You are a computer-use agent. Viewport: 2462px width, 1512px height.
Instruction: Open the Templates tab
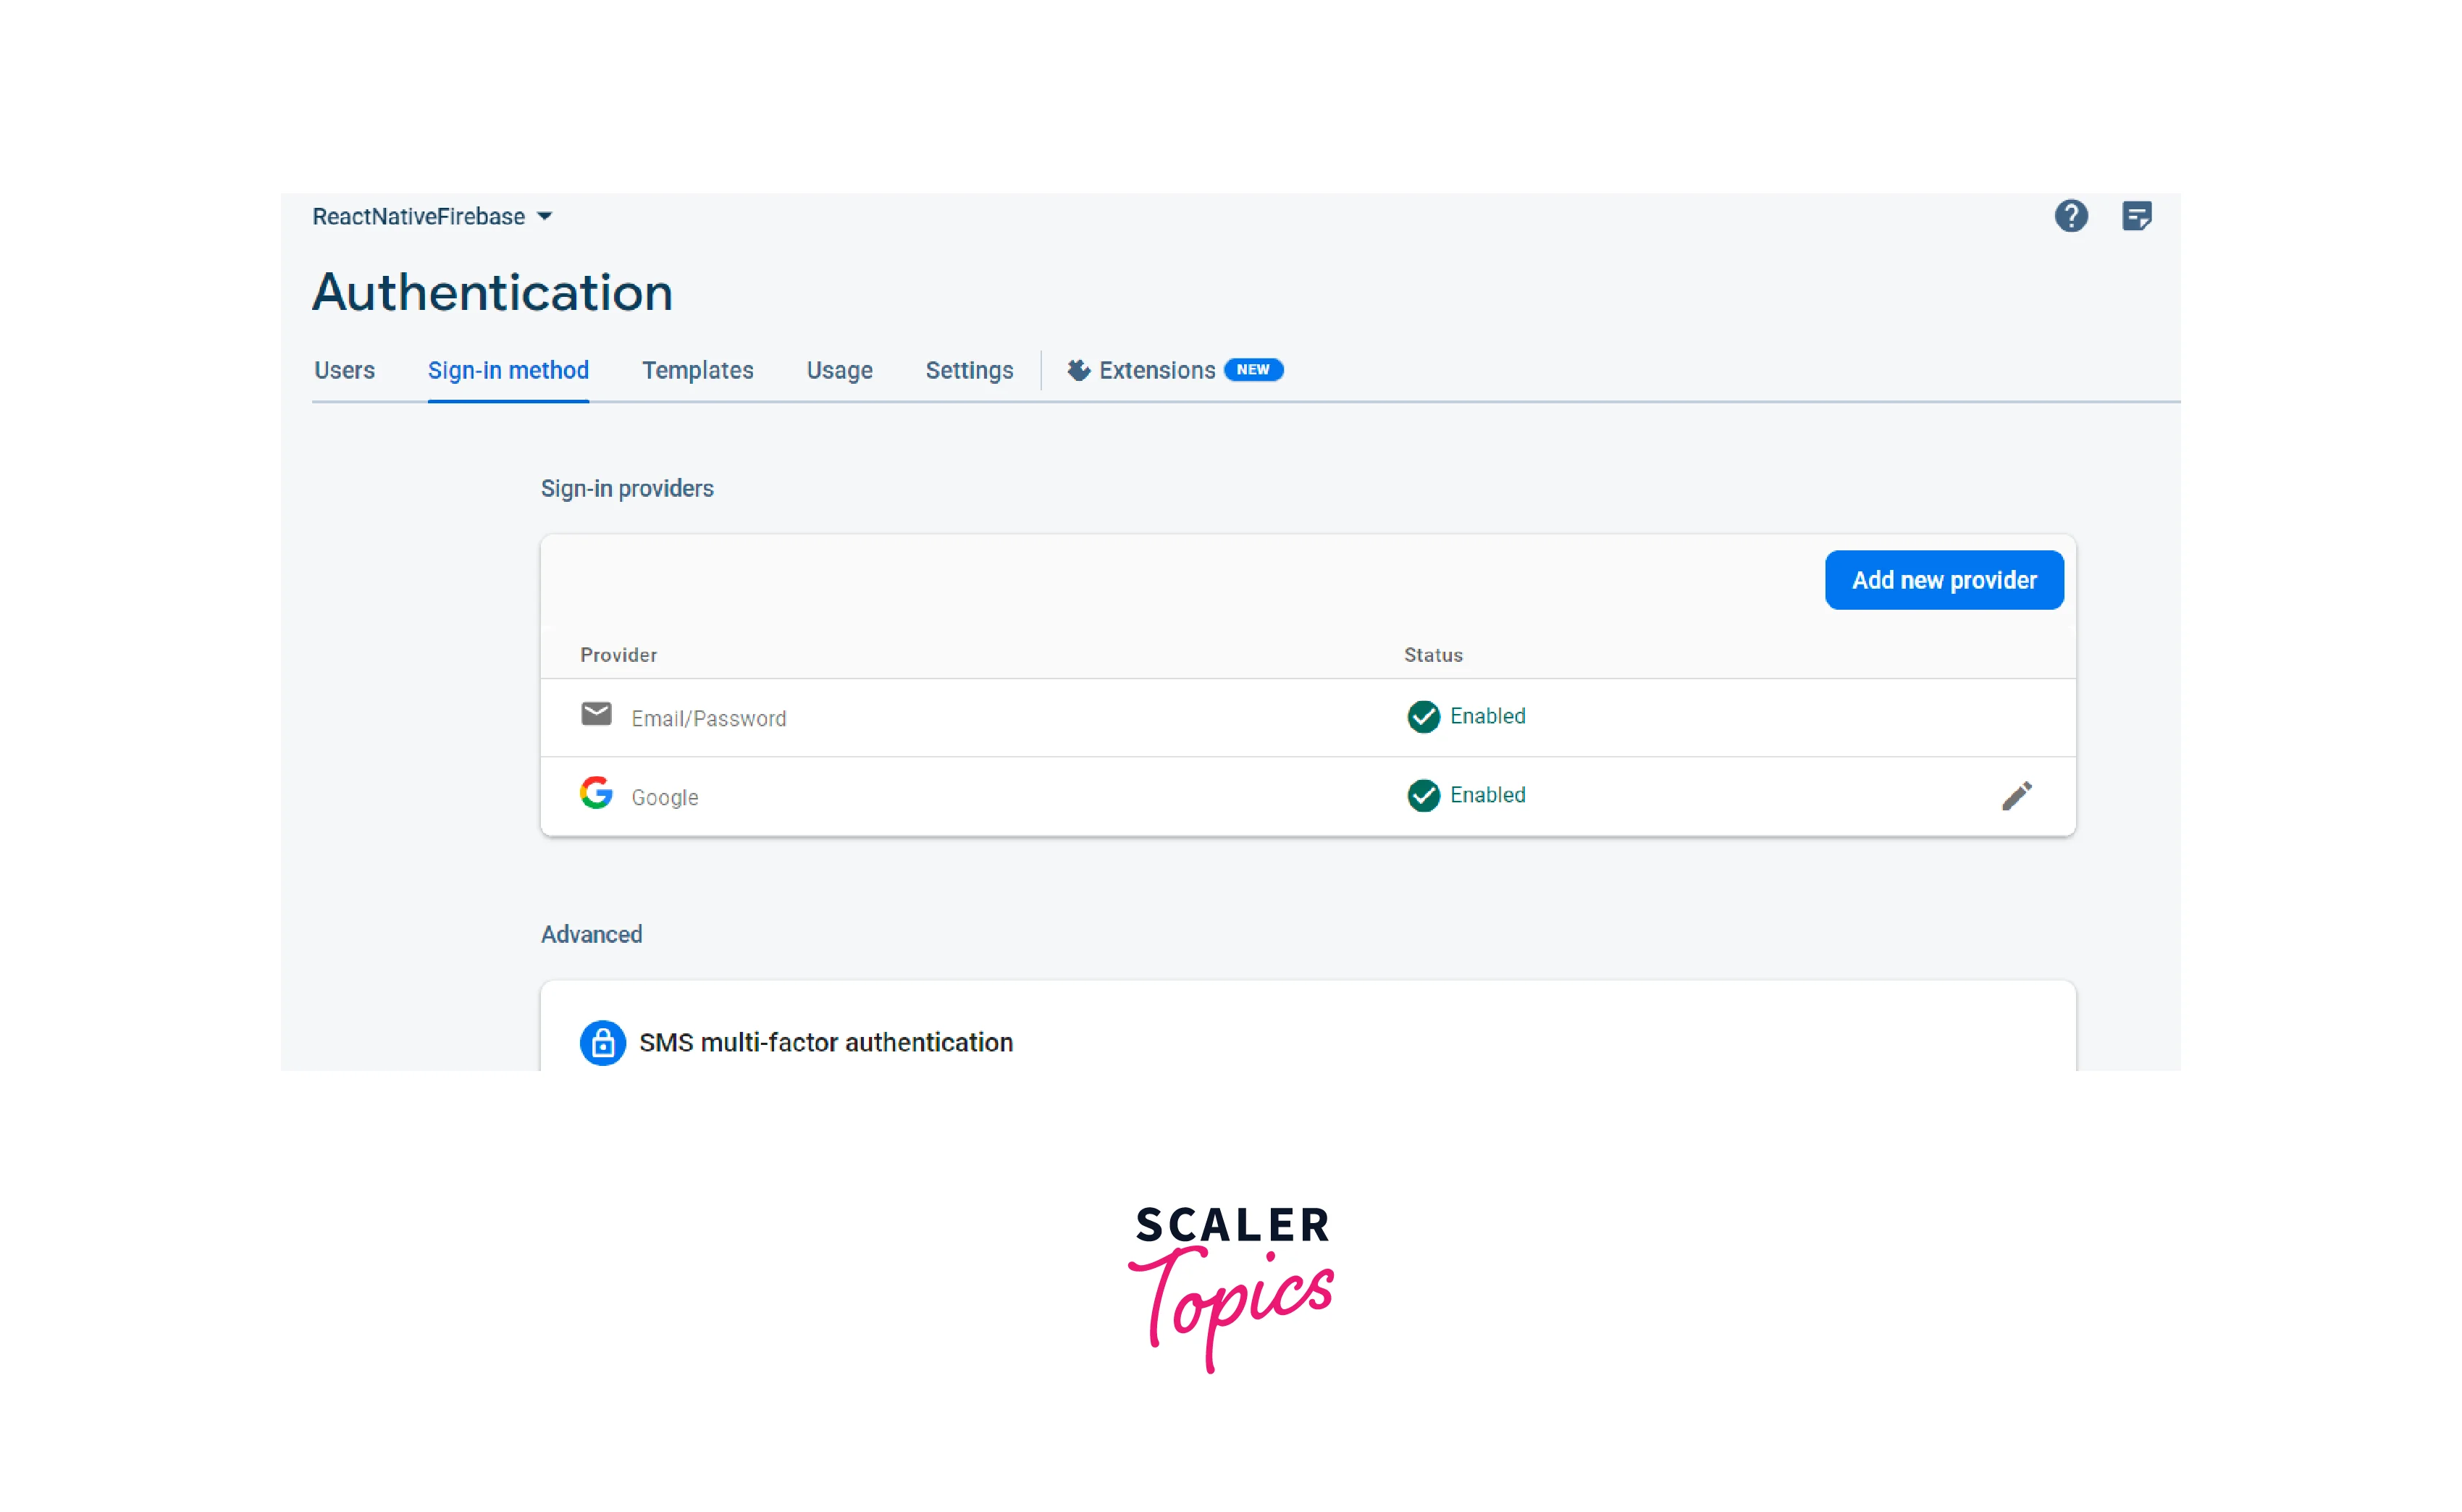(x=697, y=370)
